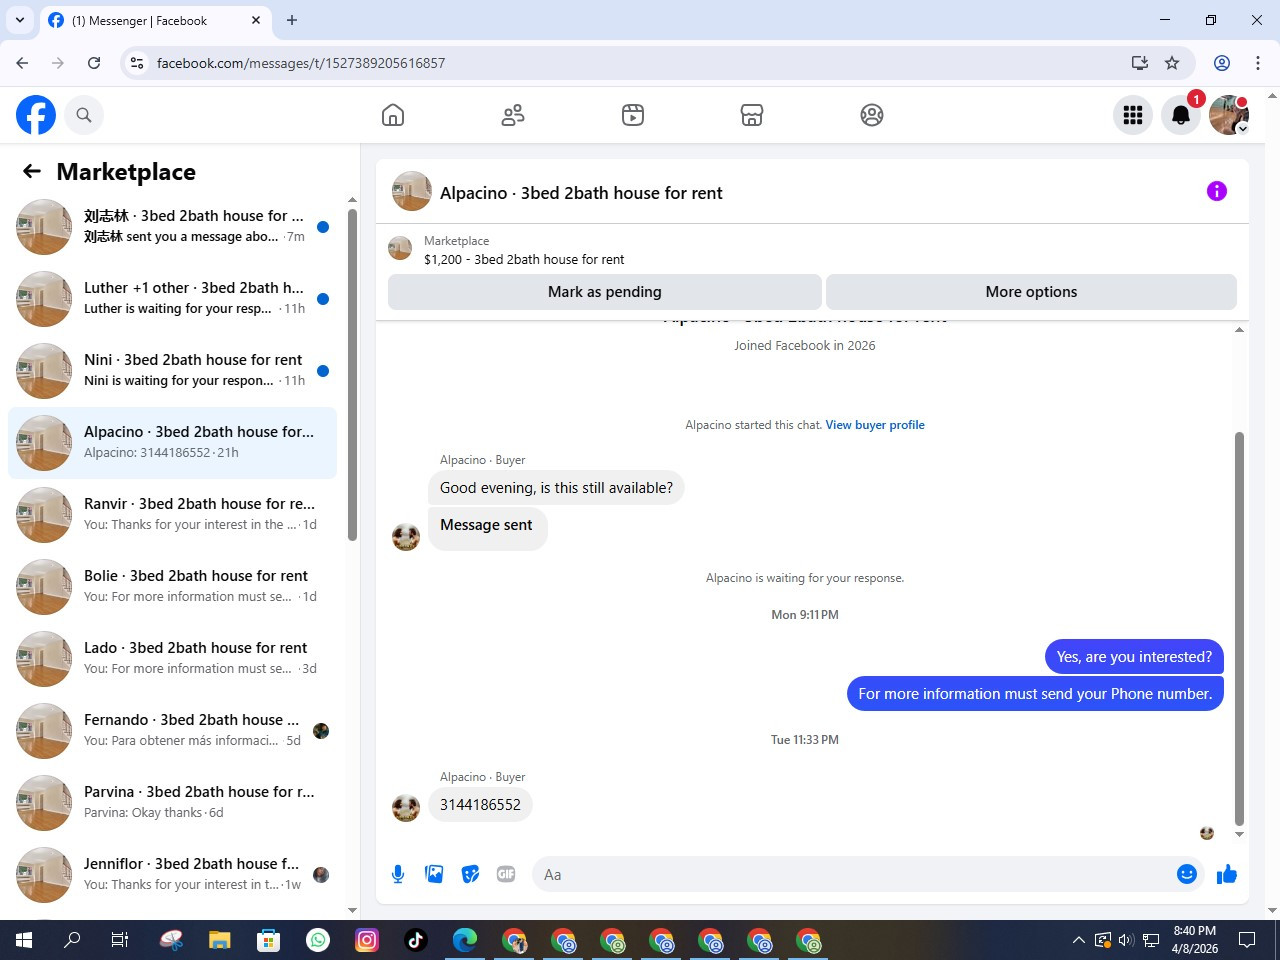Click the Mark as pending button
The image size is (1280, 960).
[605, 292]
